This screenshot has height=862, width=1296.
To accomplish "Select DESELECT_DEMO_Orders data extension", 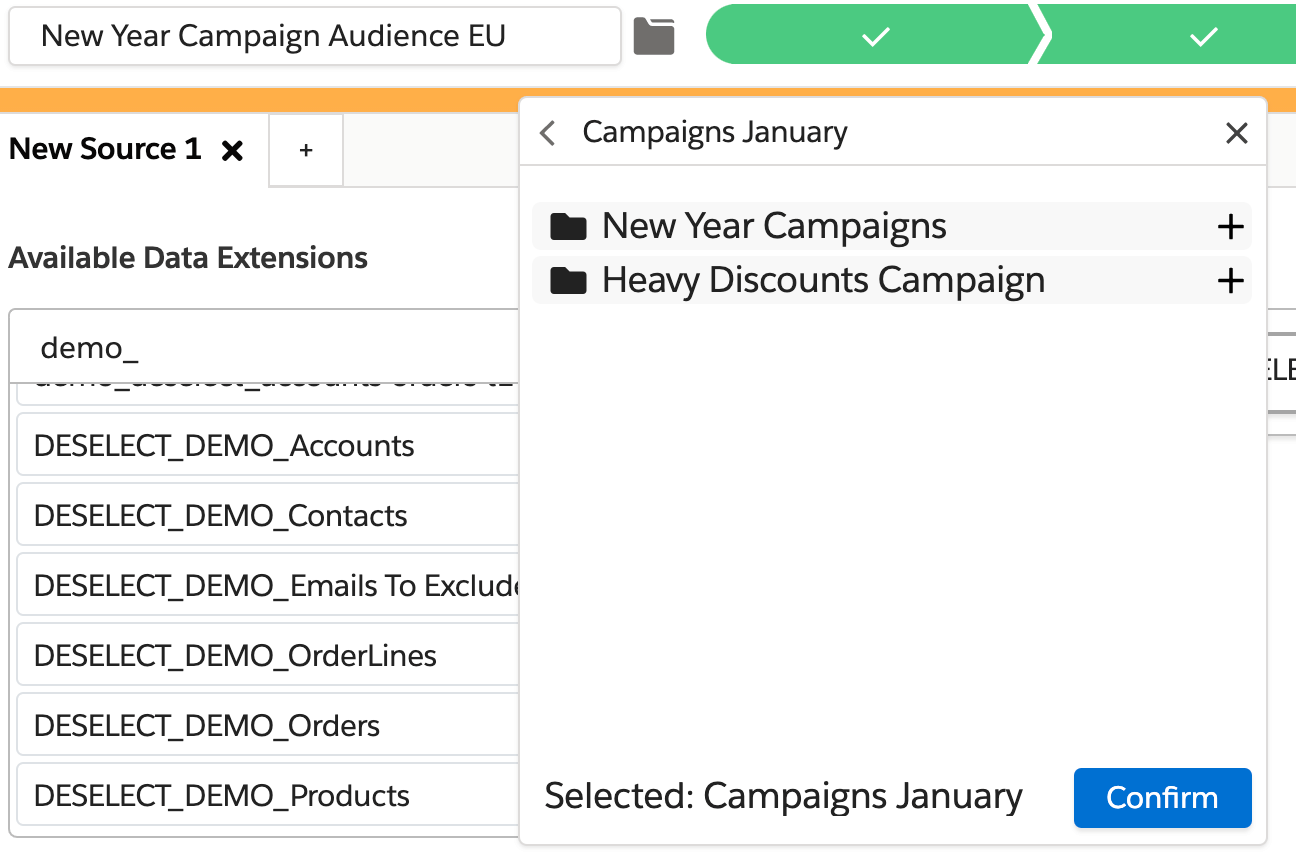I will click(207, 726).
